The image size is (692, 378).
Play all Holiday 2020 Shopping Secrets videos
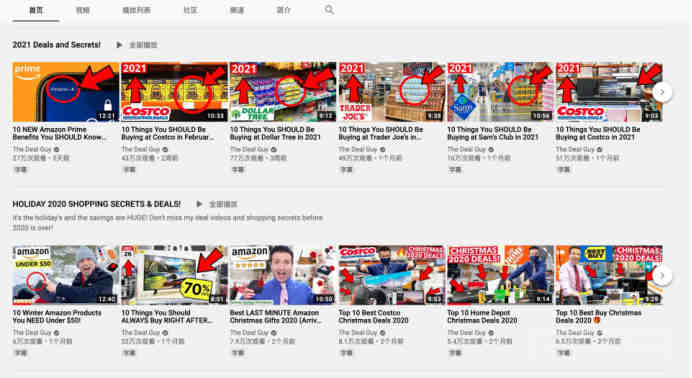point(217,204)
